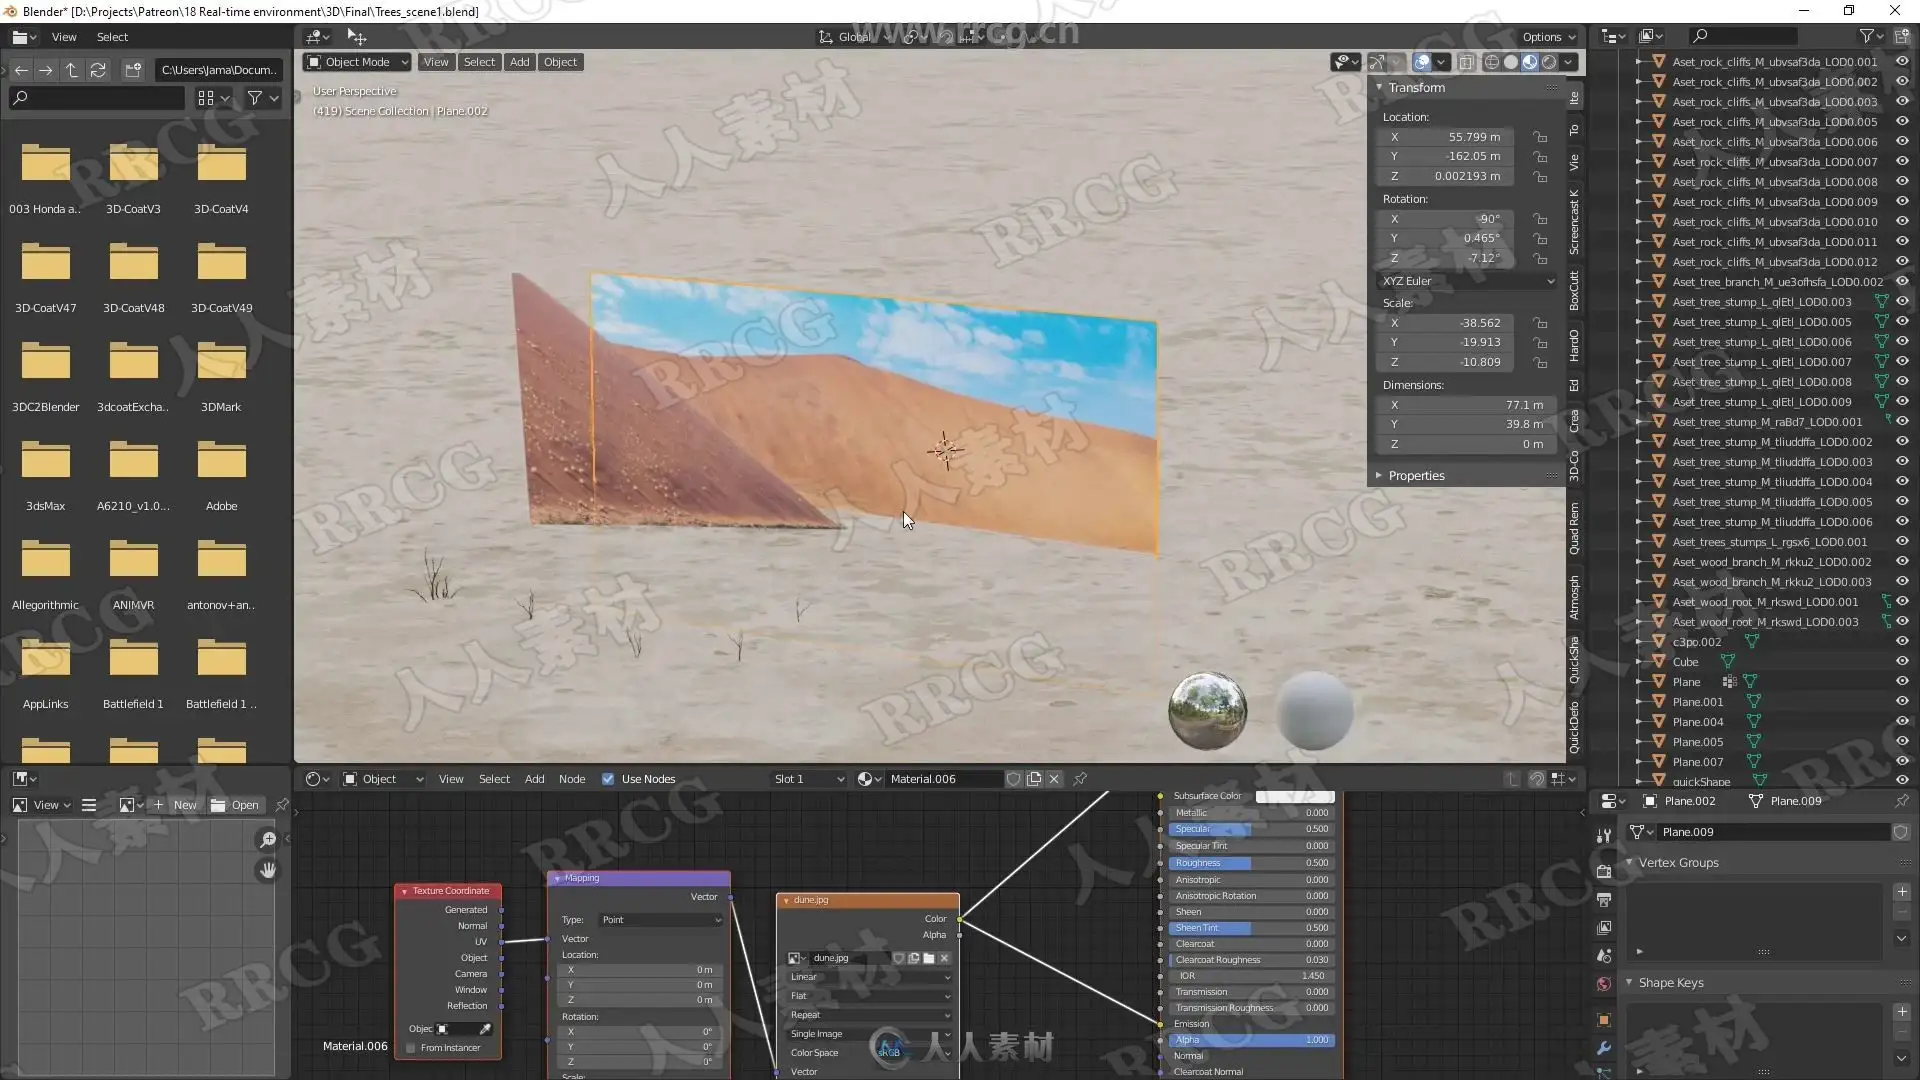Screen dimensions: 1920x1080
Task: Toggle the From Instancer checkbox
Action: pyautogui.click(x=411, y=1048)
